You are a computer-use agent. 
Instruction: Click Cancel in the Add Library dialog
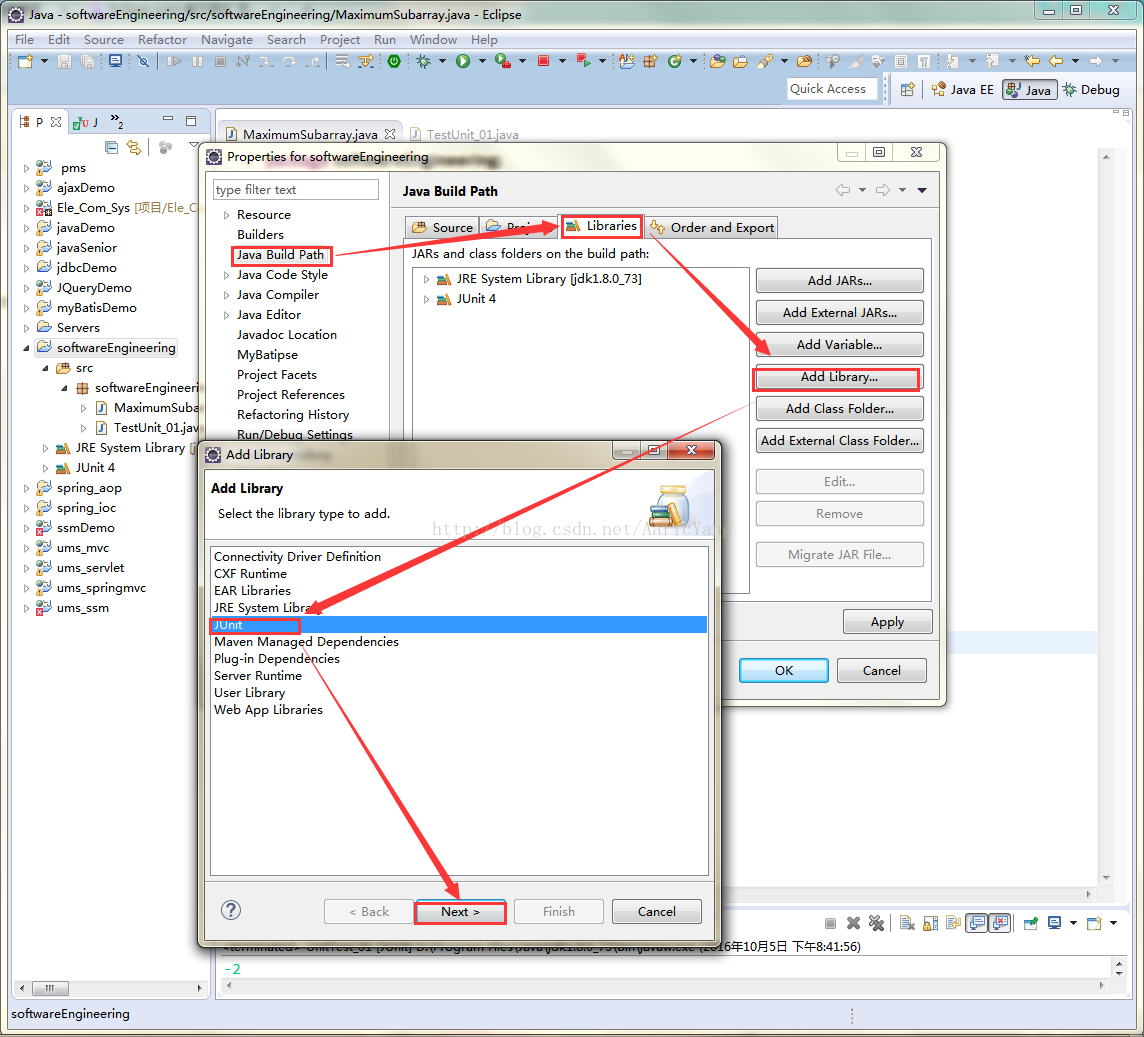point(657,911)
